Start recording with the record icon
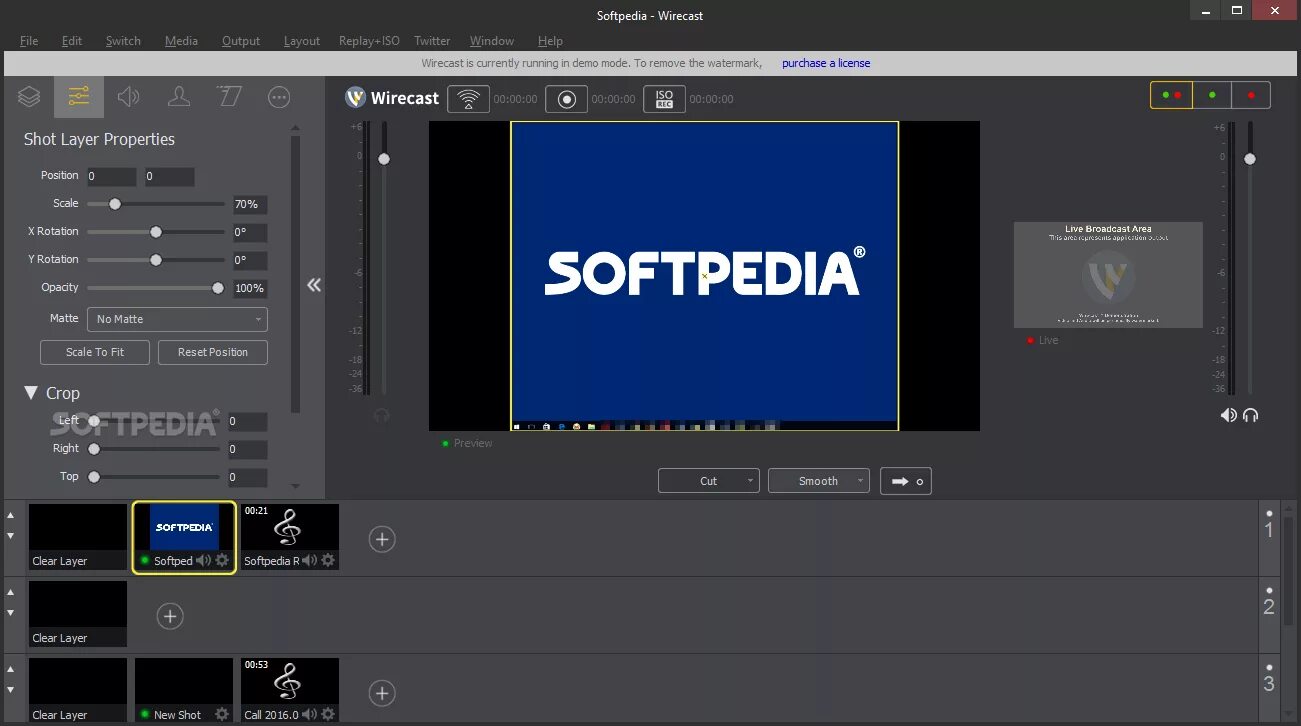The image size is (1301, 726). click(x=567, y=99)
